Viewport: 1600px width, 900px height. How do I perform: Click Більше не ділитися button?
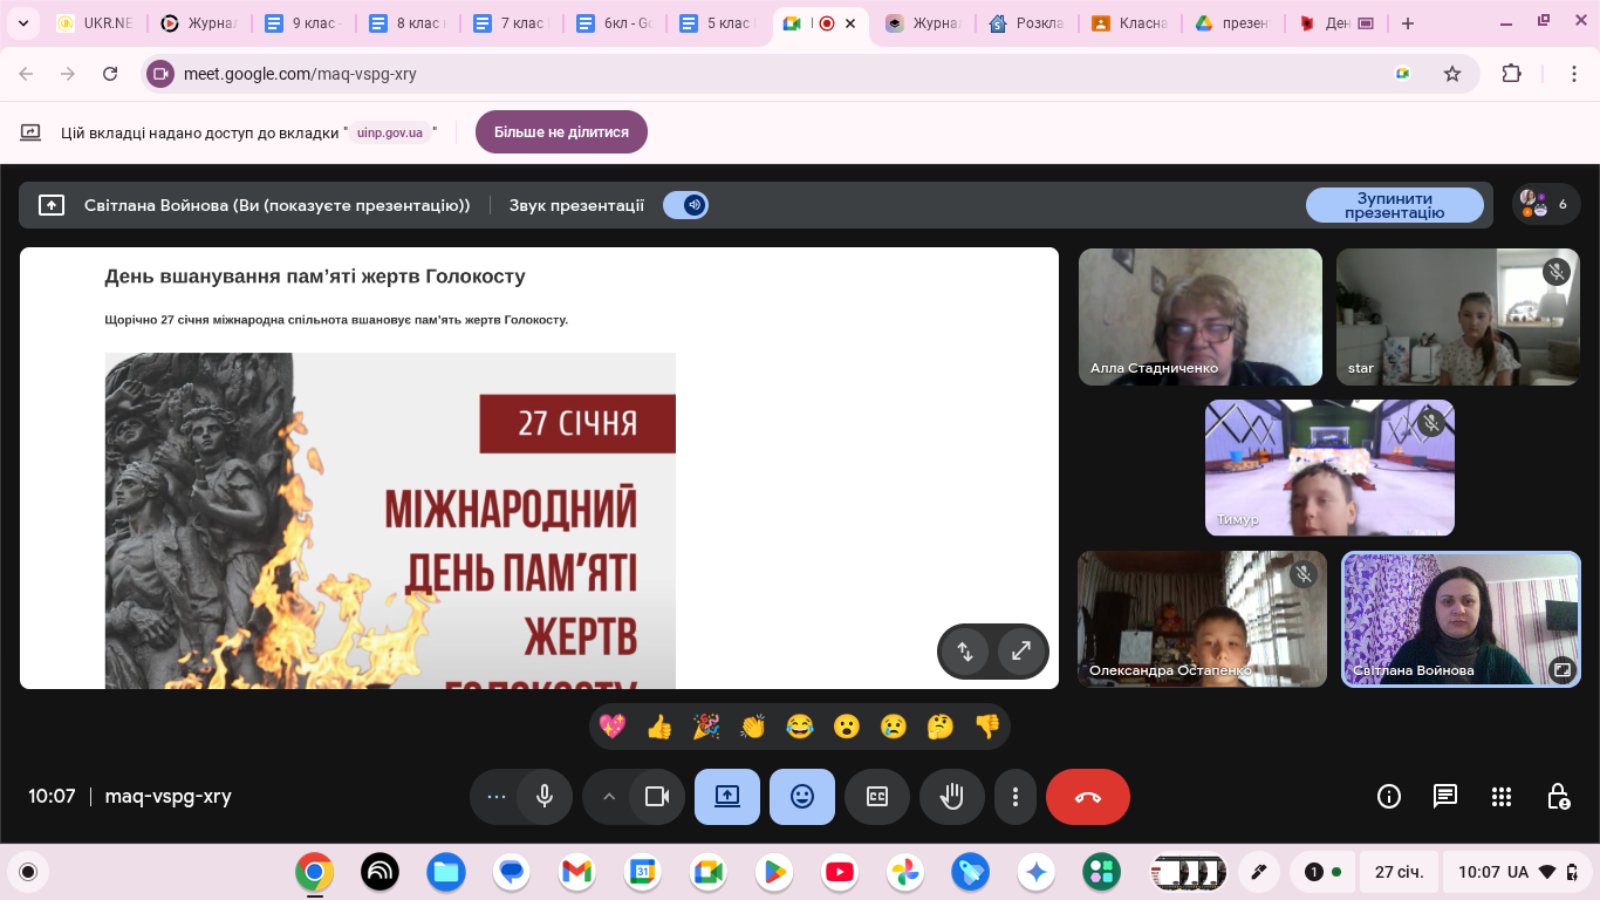(x=561, y=132)
